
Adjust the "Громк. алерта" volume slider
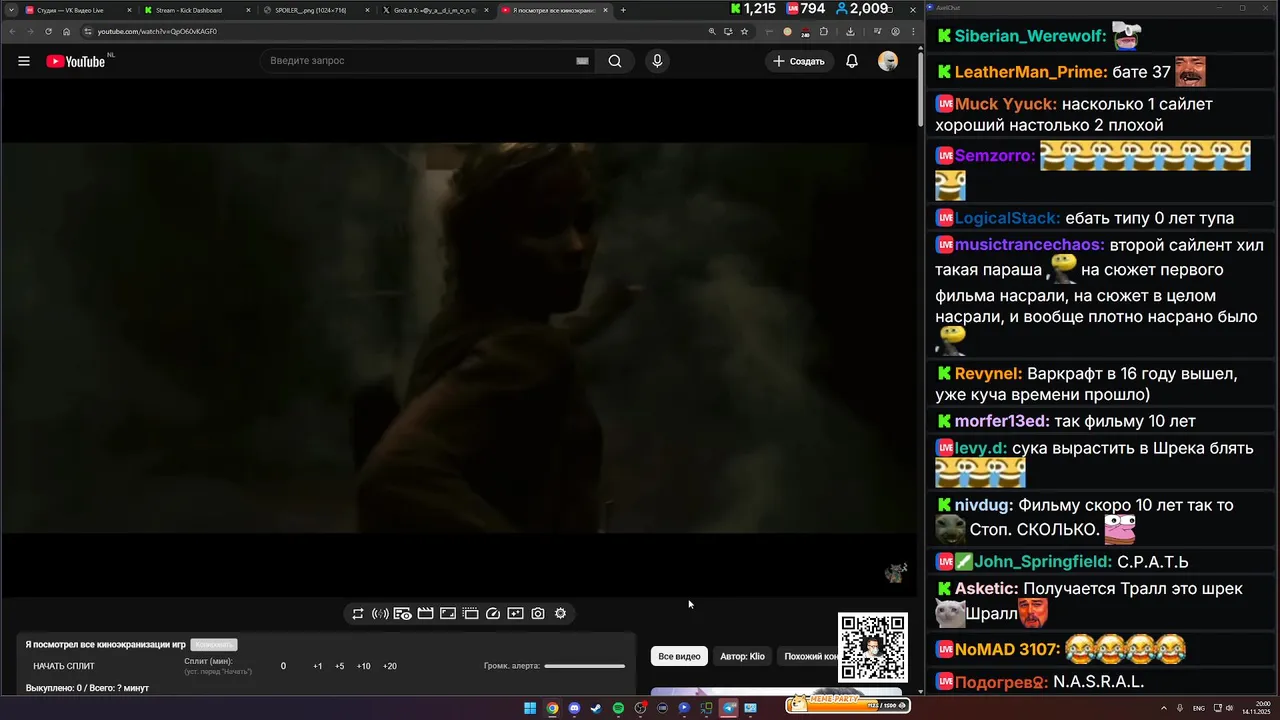(585, 666)
